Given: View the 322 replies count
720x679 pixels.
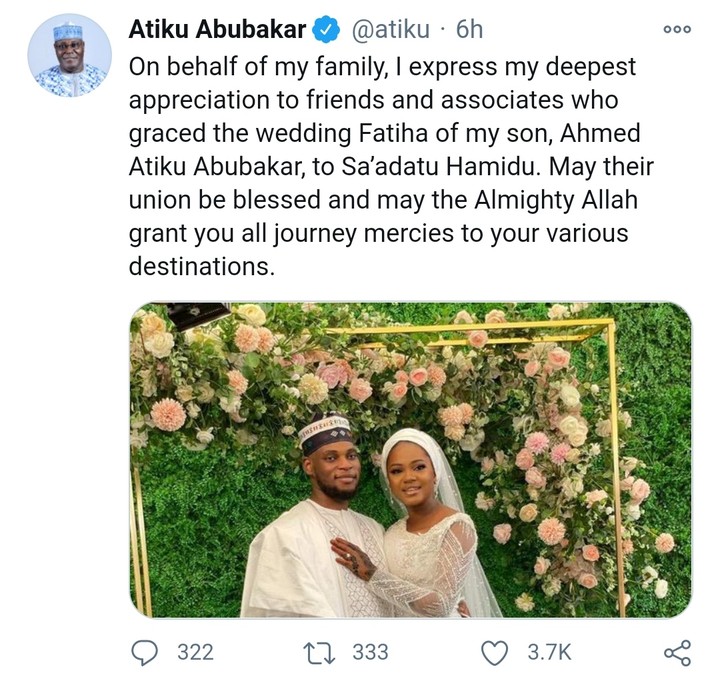Looking at the screenshot, I should (x=195, y=652).
